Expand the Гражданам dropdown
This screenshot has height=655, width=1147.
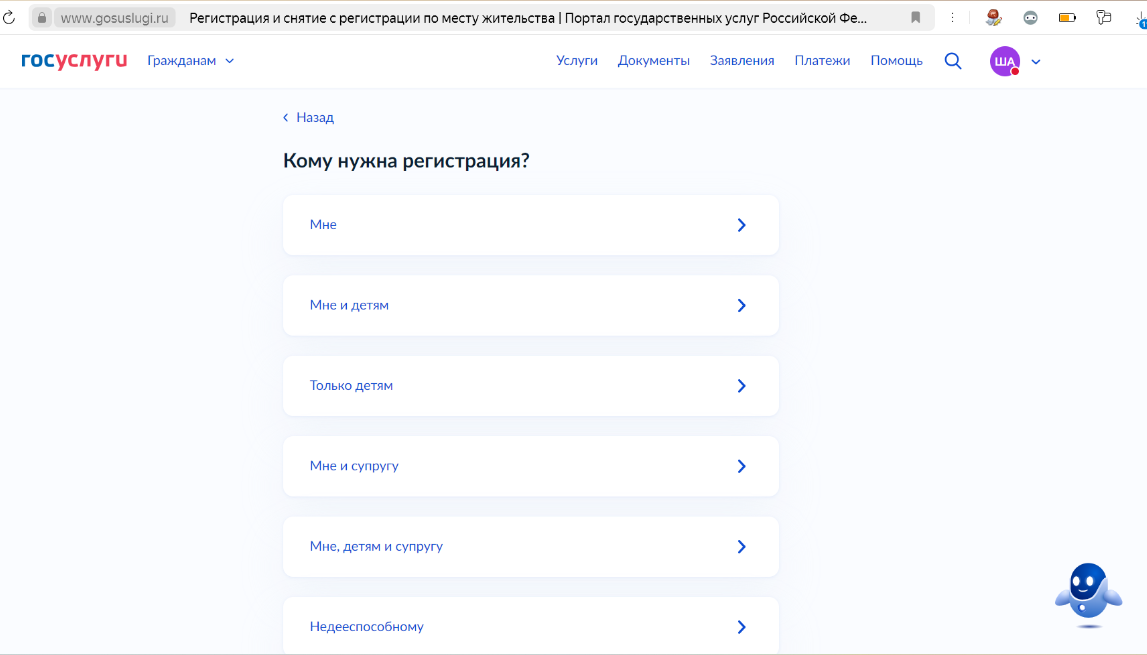tap(190, 61)
